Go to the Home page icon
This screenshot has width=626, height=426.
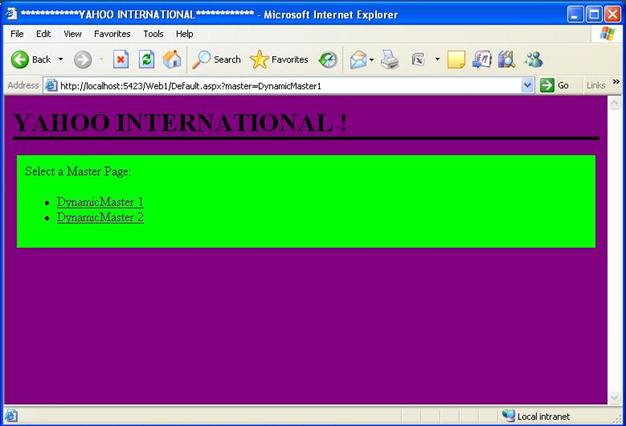172,59
